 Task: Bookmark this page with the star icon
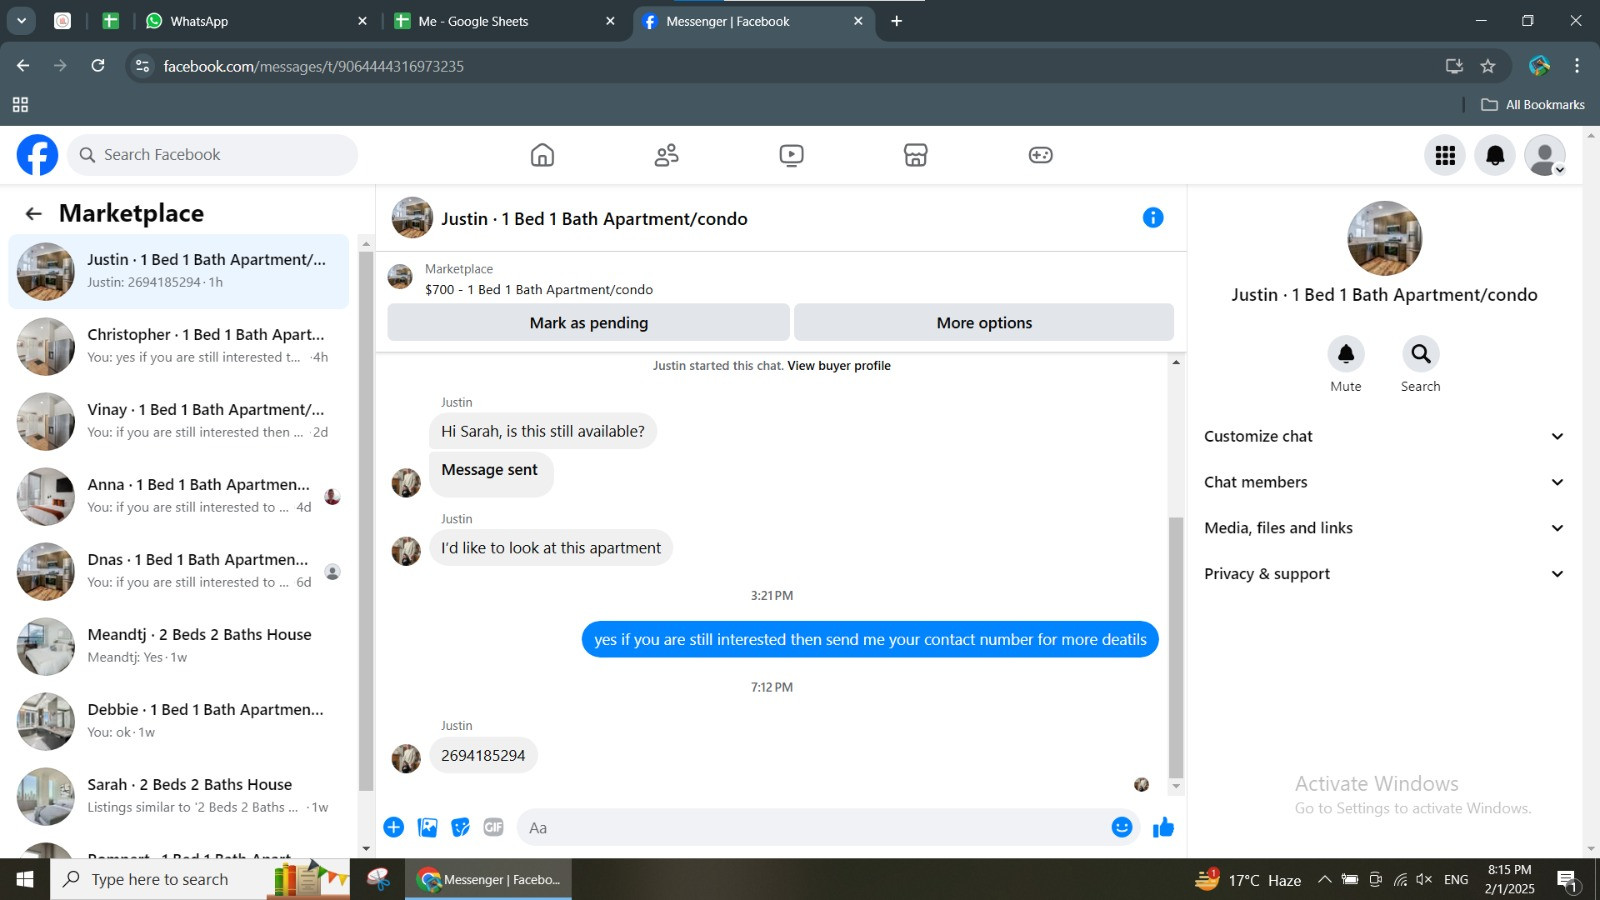pyautogui.click(x=1488, y=66)
